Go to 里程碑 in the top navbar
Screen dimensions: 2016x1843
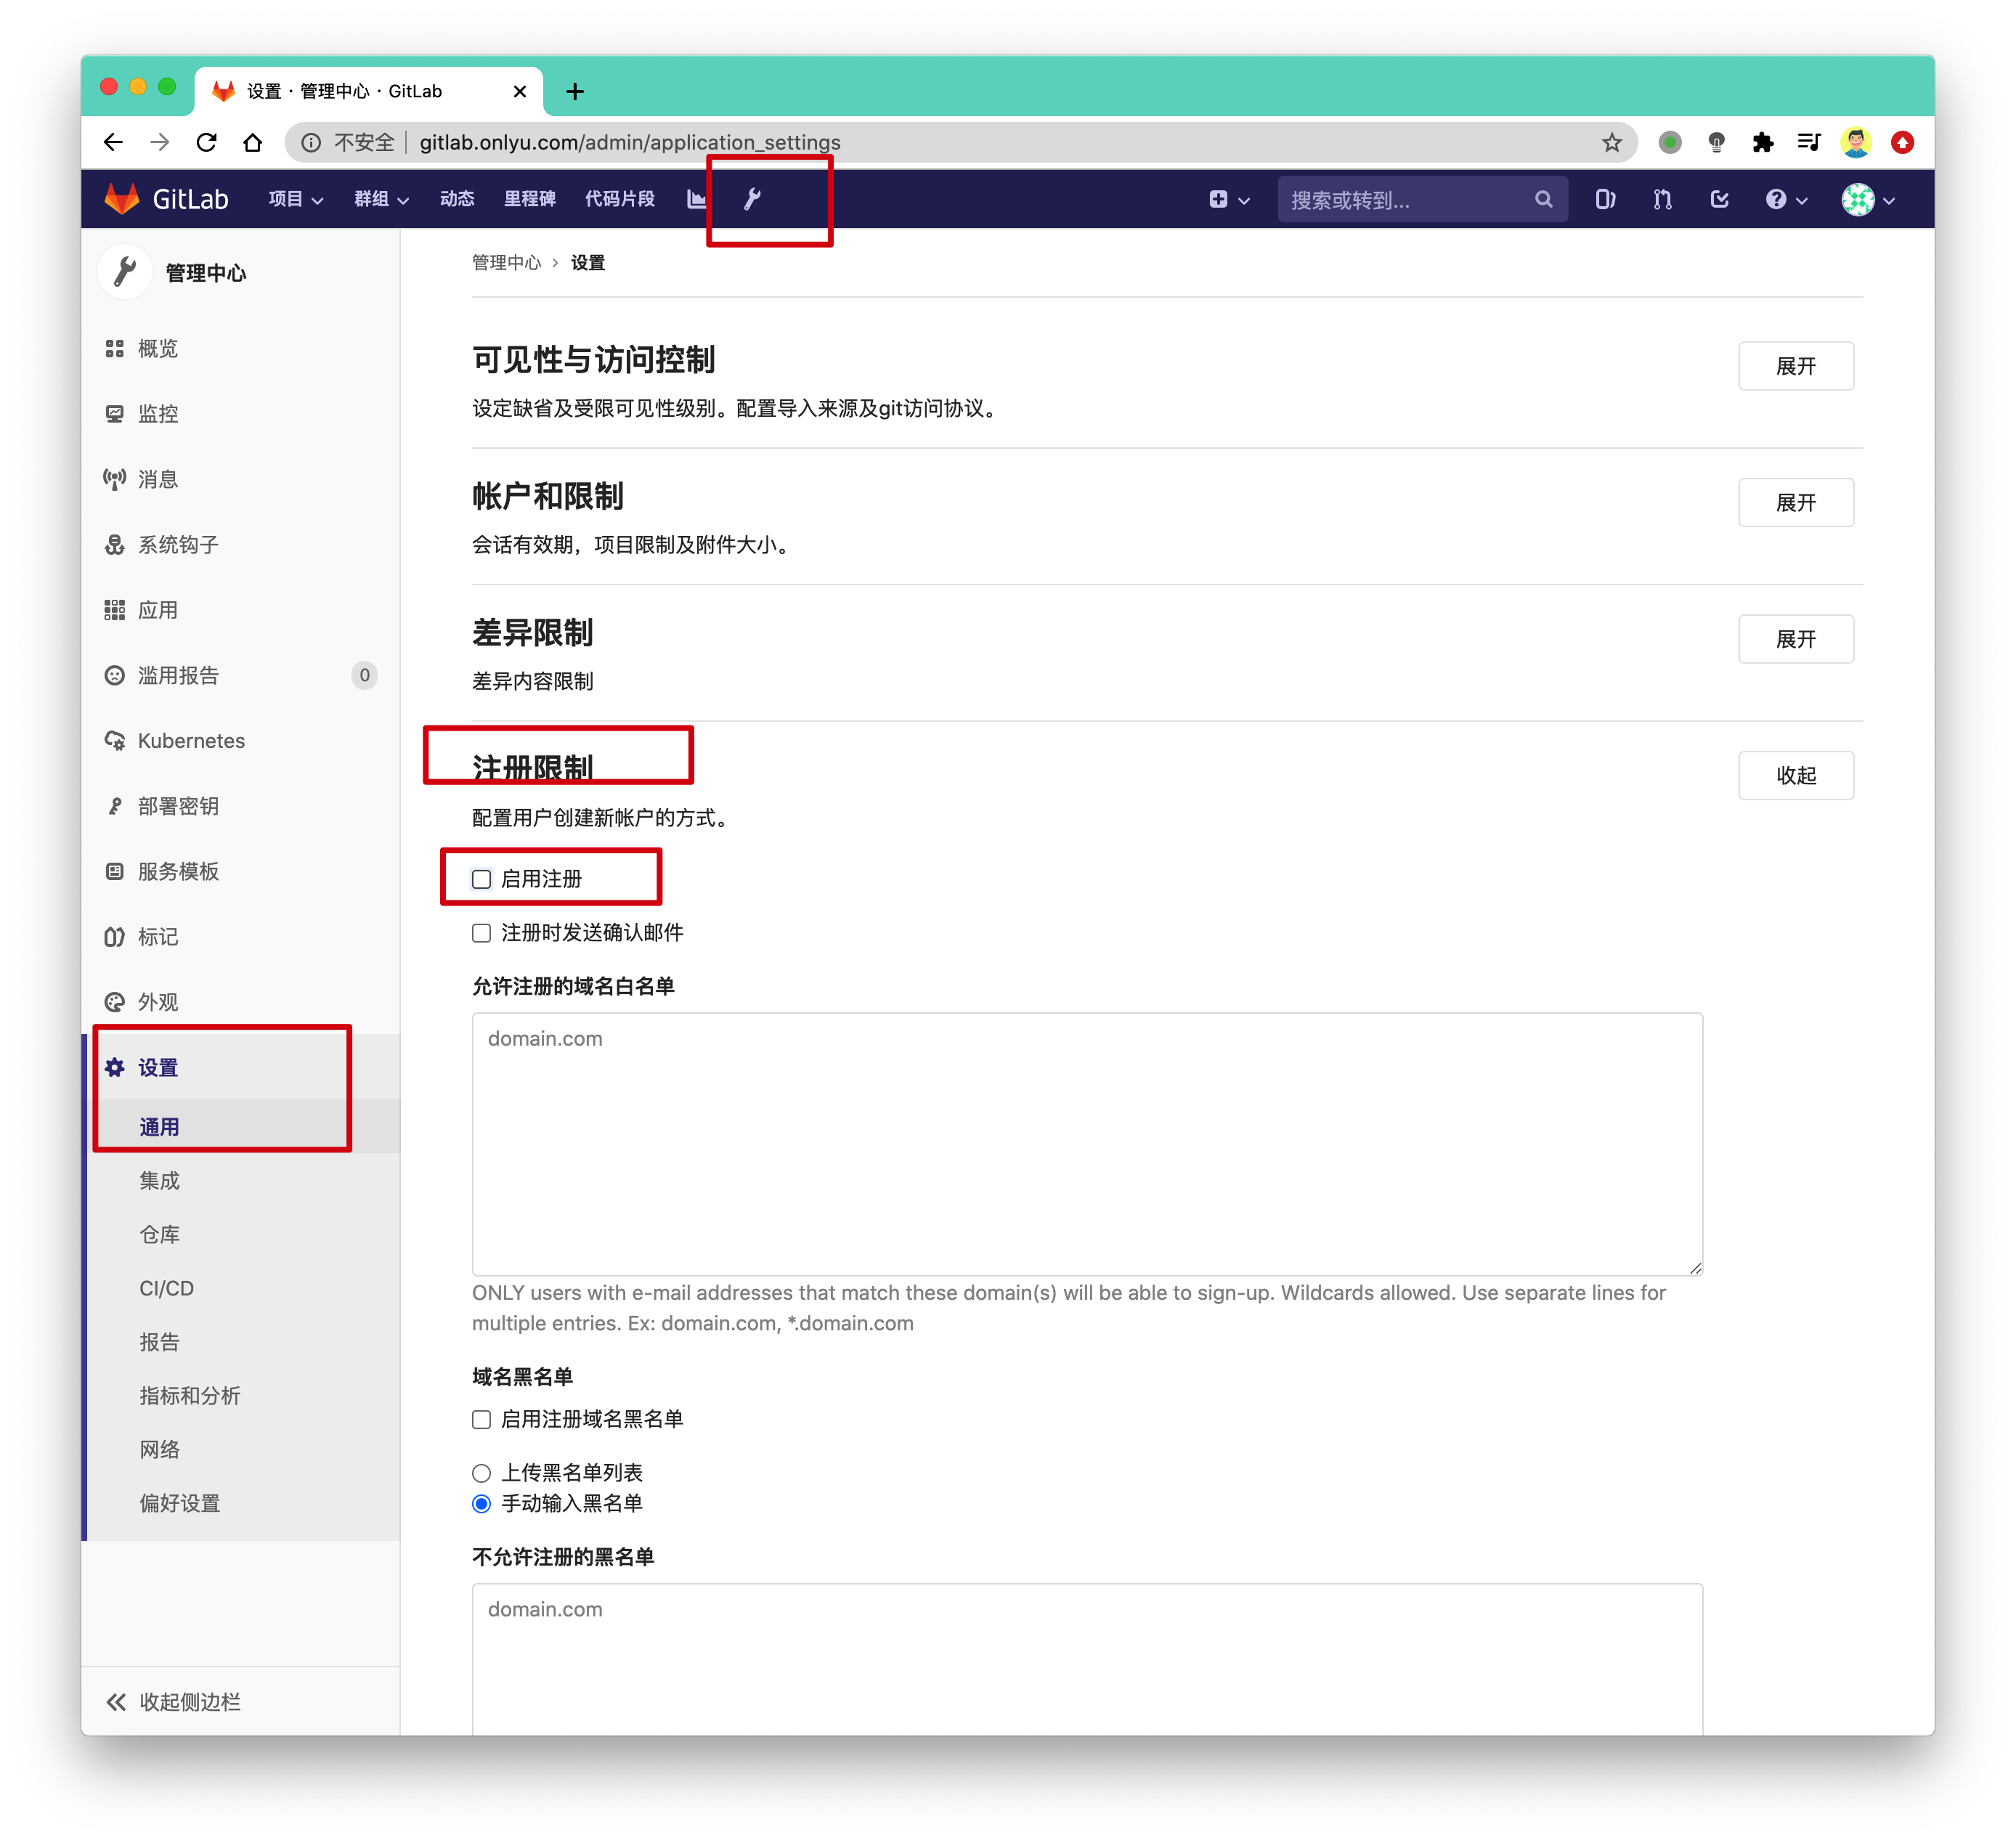click(530, 199)
